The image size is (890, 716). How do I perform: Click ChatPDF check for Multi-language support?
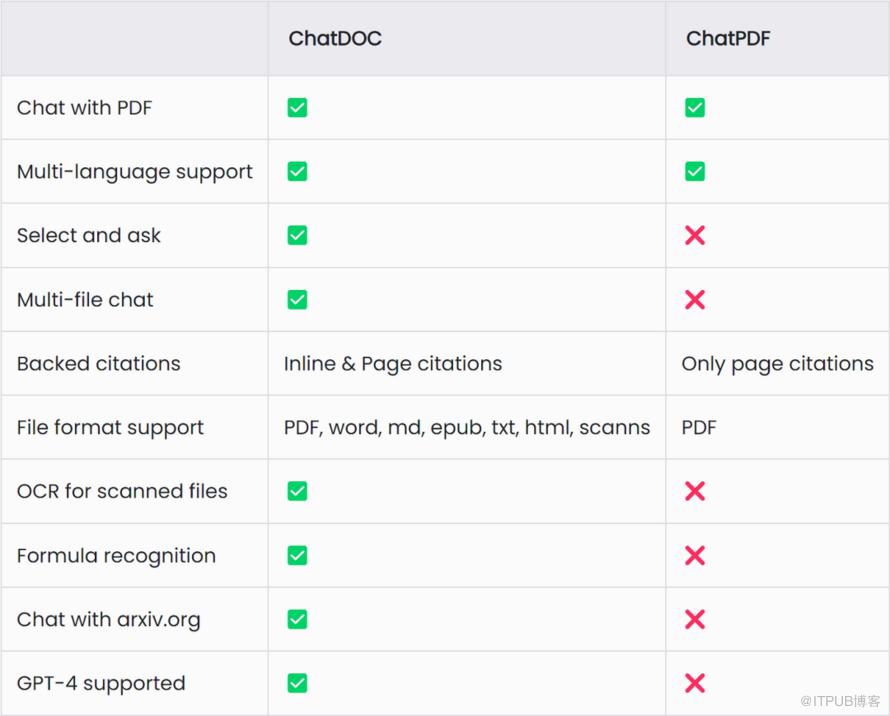coord(695,172)
